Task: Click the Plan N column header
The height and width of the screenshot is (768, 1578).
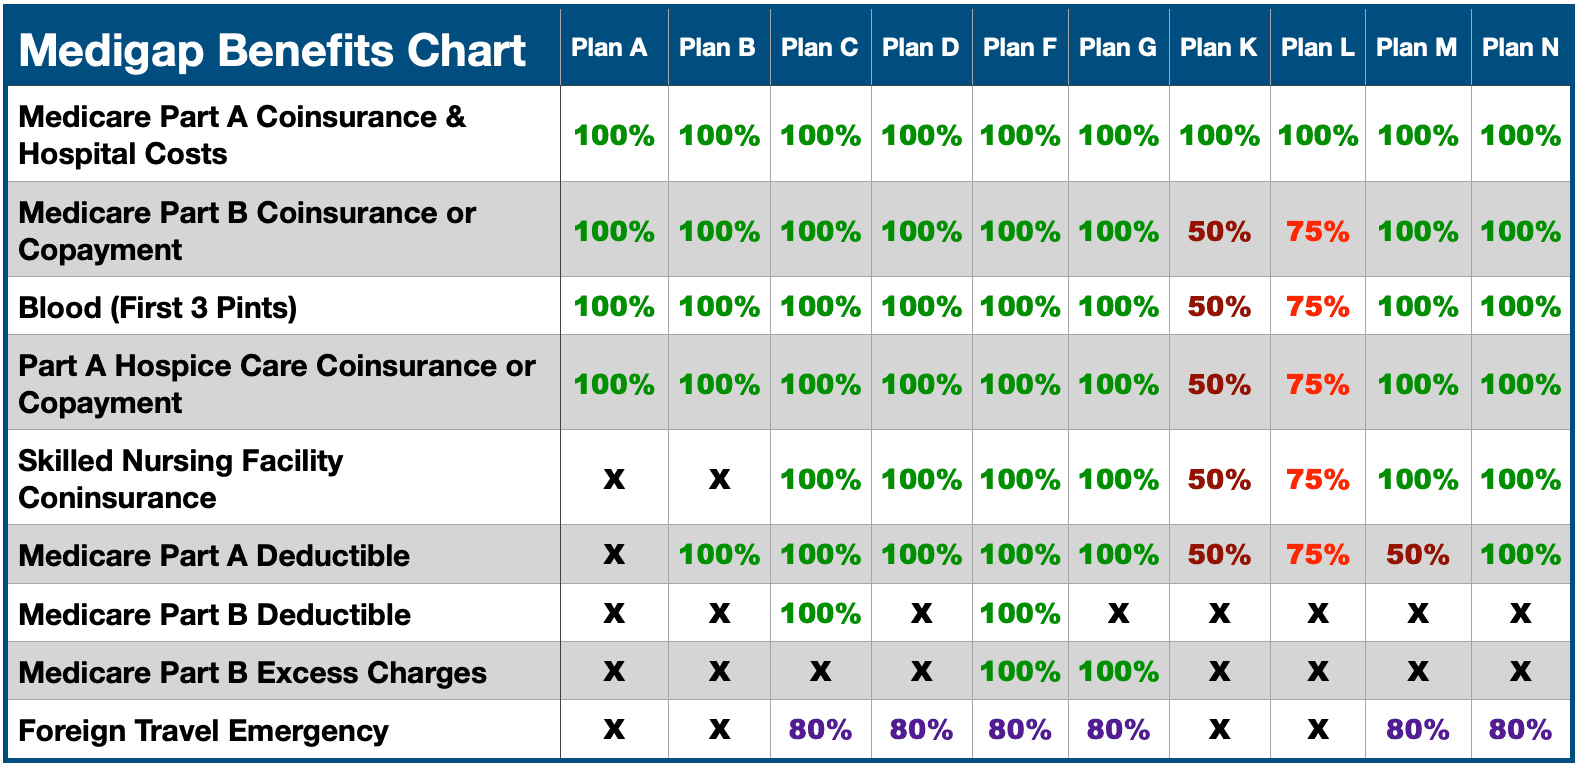Action: tap(1520, 47)
